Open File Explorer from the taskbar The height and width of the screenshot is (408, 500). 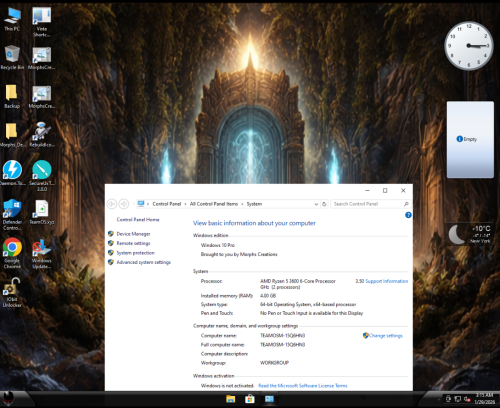[230, 399]
